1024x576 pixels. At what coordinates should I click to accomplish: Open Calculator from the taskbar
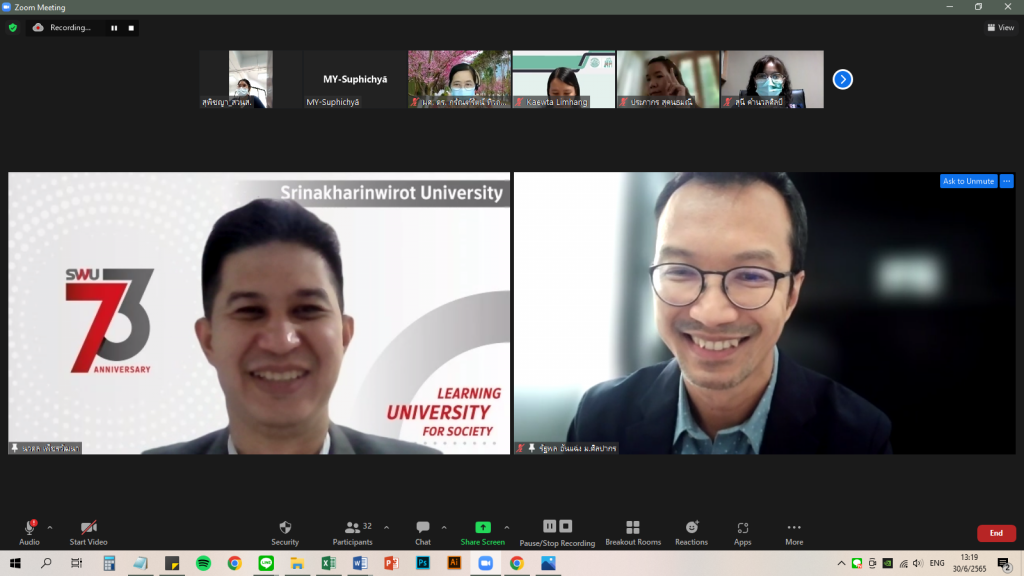[109, 563]
